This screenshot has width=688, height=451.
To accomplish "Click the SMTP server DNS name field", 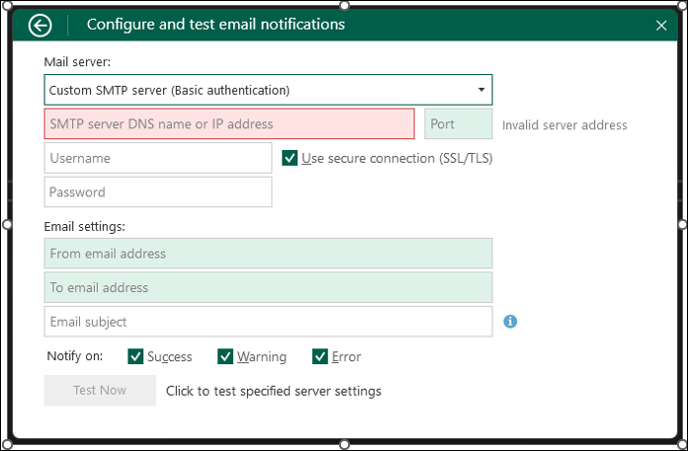I will tap(229, 124).
